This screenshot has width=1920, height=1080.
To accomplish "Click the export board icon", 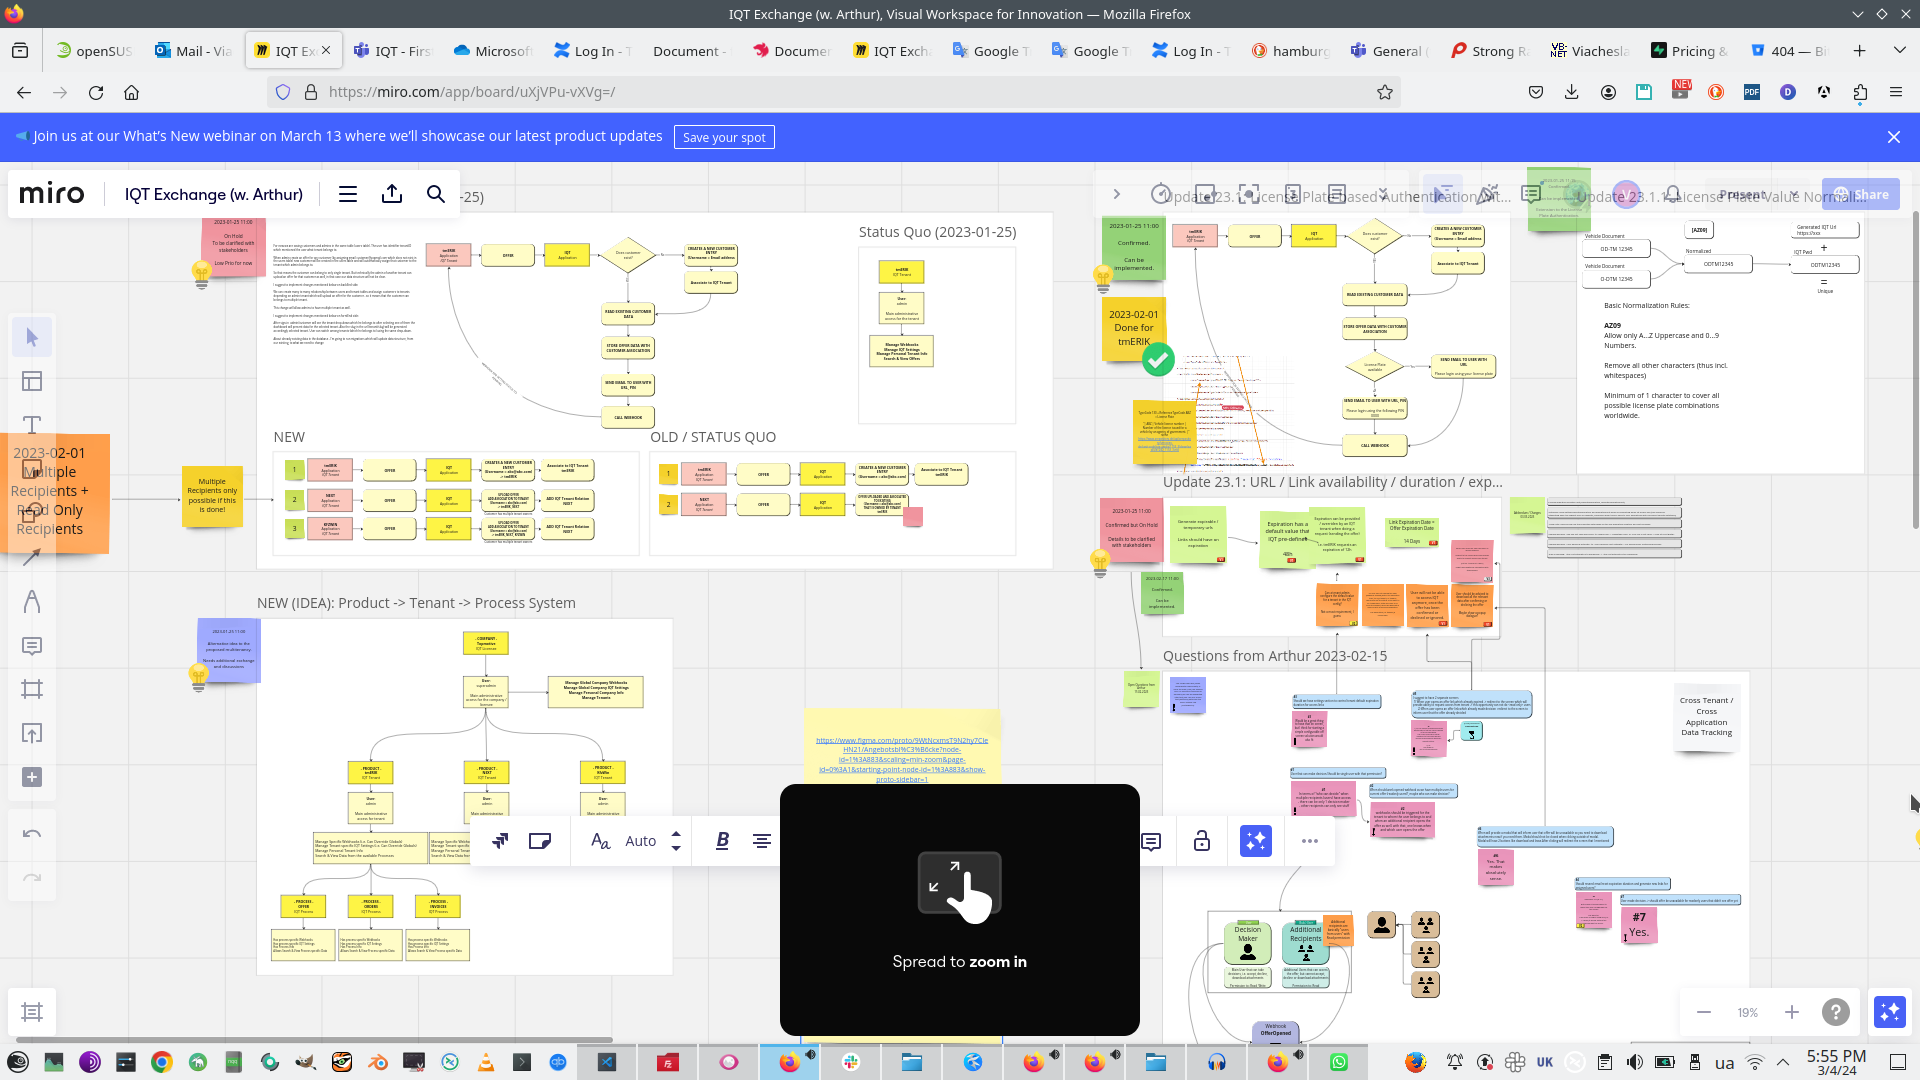I will 392,194.
